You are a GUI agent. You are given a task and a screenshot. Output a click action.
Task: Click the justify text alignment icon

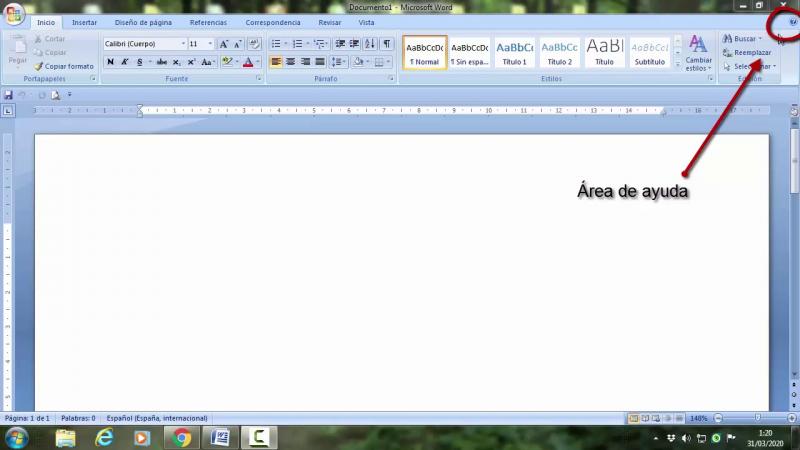pyautogui.click(x=320, y=62)
